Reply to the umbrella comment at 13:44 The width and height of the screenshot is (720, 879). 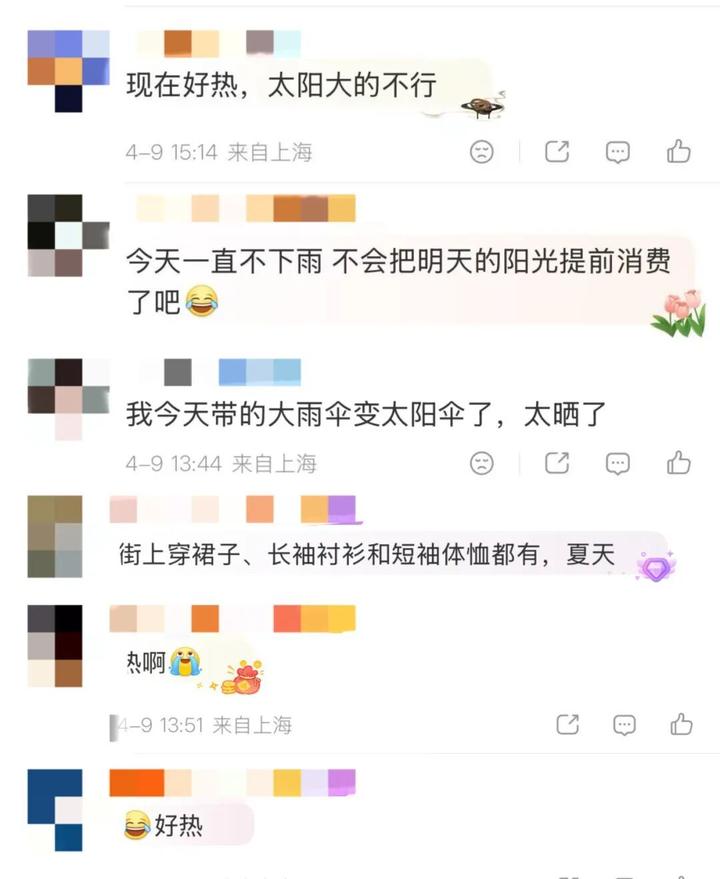(x=617, y=464)
